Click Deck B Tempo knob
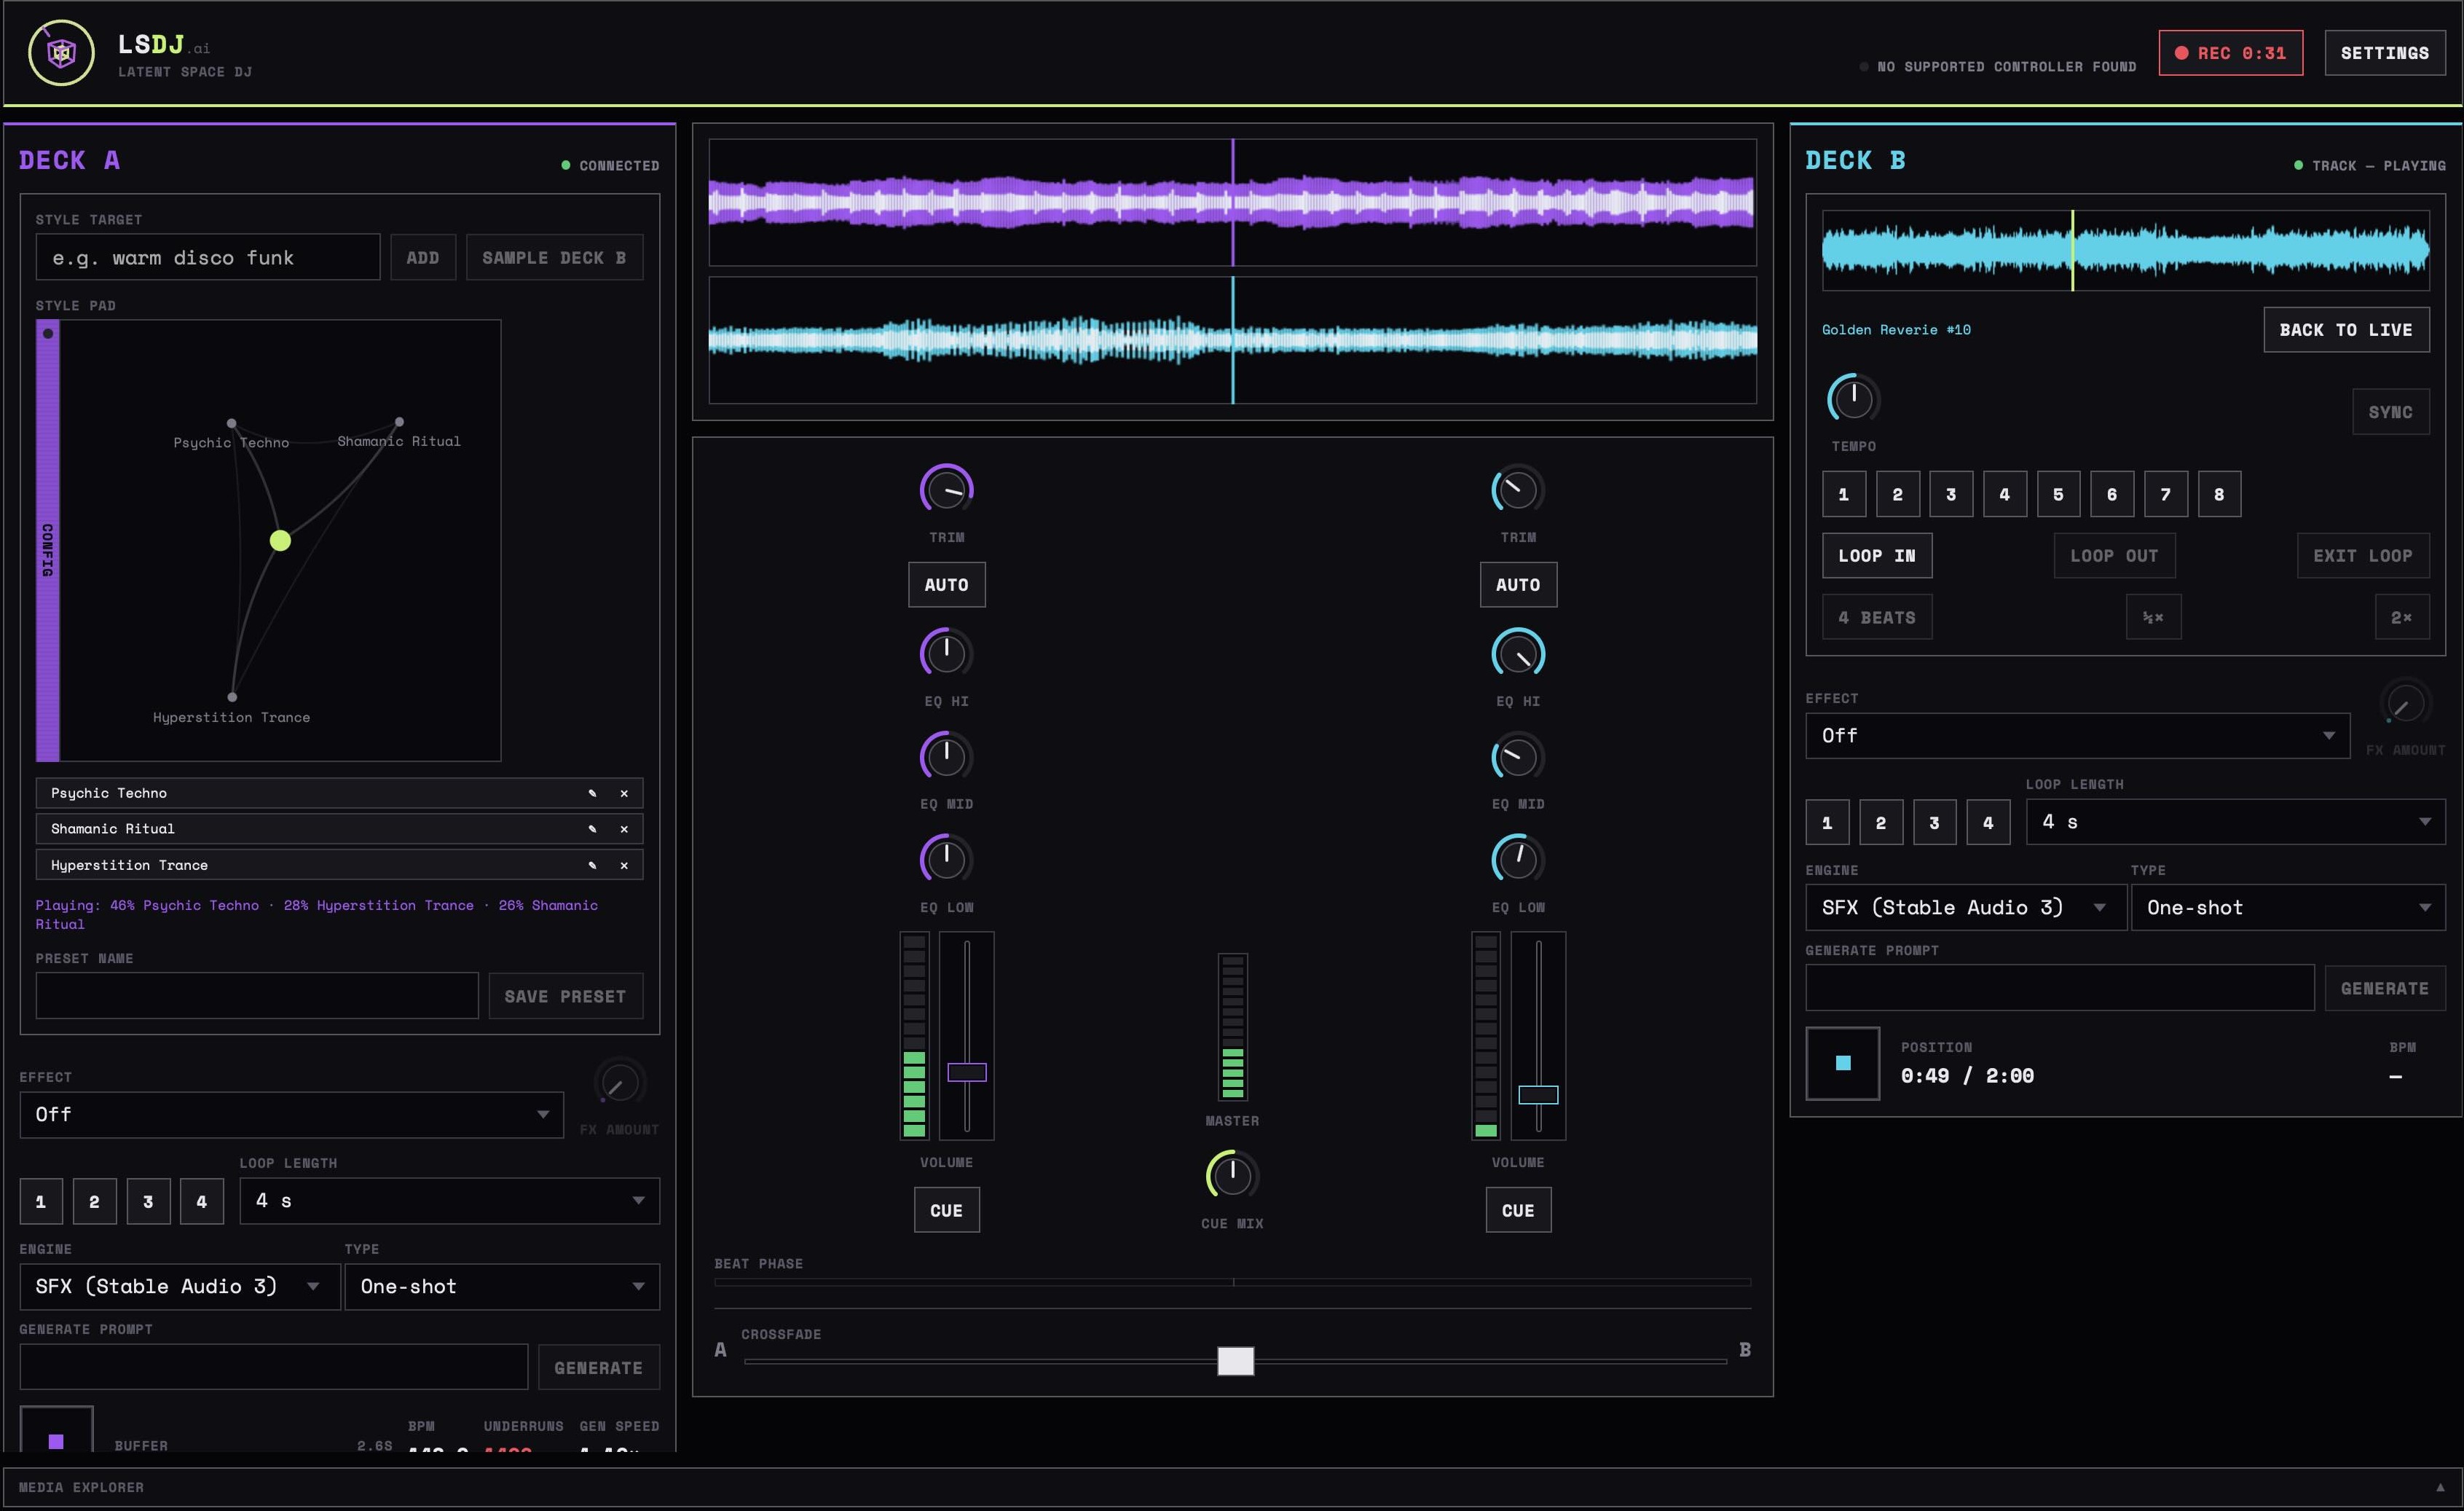The width and height of the screenshot is (2464, 1511). (x=1853, y=399)
